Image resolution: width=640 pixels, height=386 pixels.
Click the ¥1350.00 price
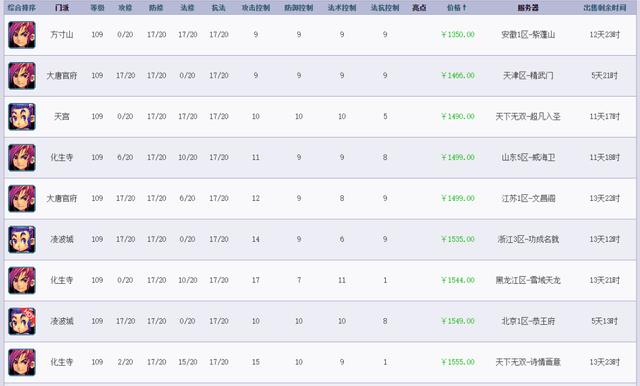pos(458,35)
